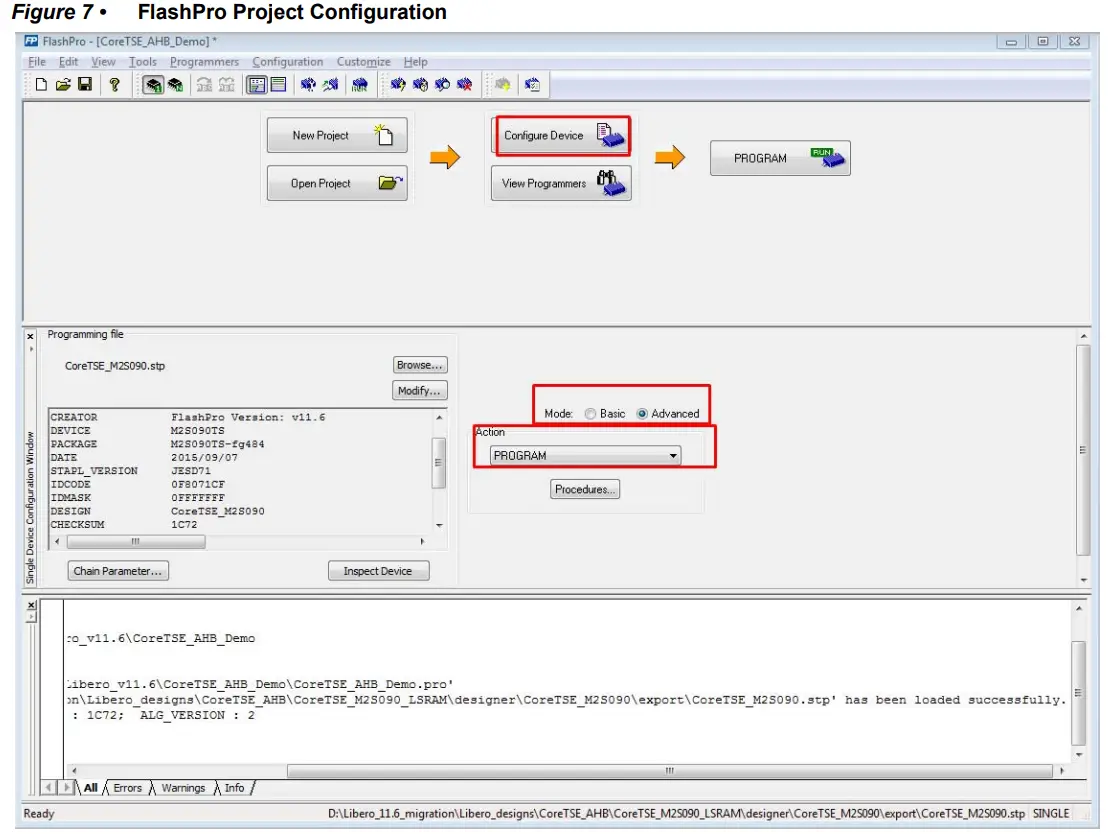Screen dimensions: 1111x837
Task: Open the Programmers menu
Action: (x=205, y=61)
